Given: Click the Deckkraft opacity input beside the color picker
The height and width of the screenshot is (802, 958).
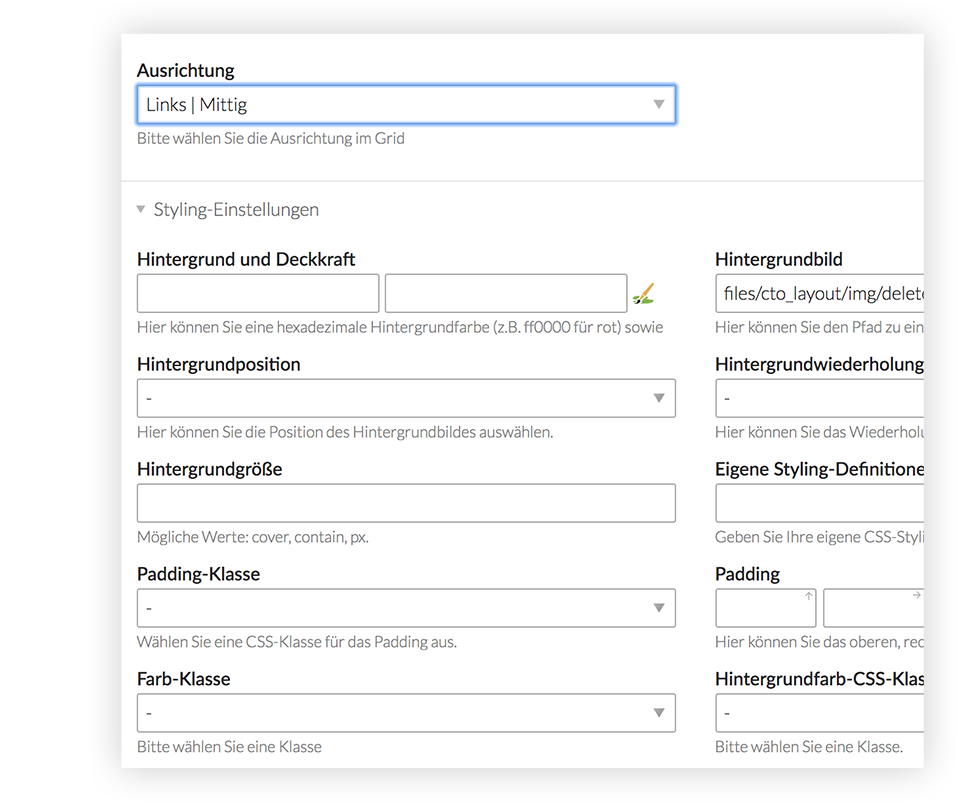Looking at the screenshot, I should coord(506,294).
